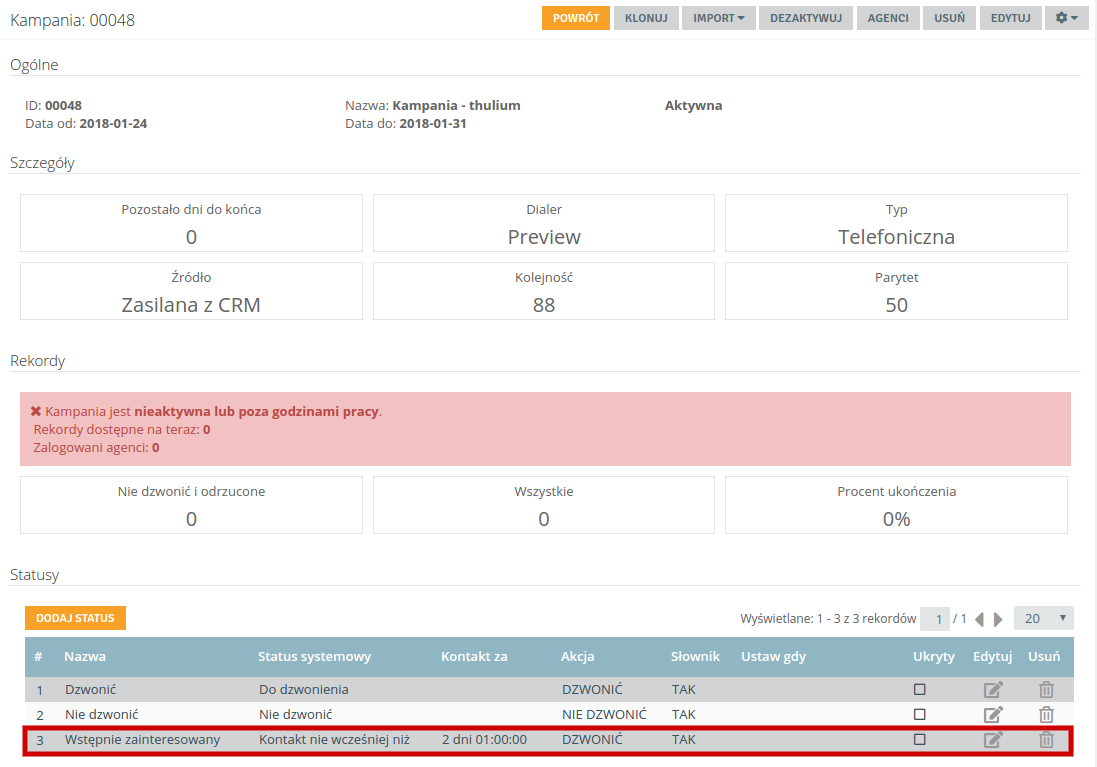
Task: Delete the Dzwonić status with trash icon
Action: coord(1046,689)
